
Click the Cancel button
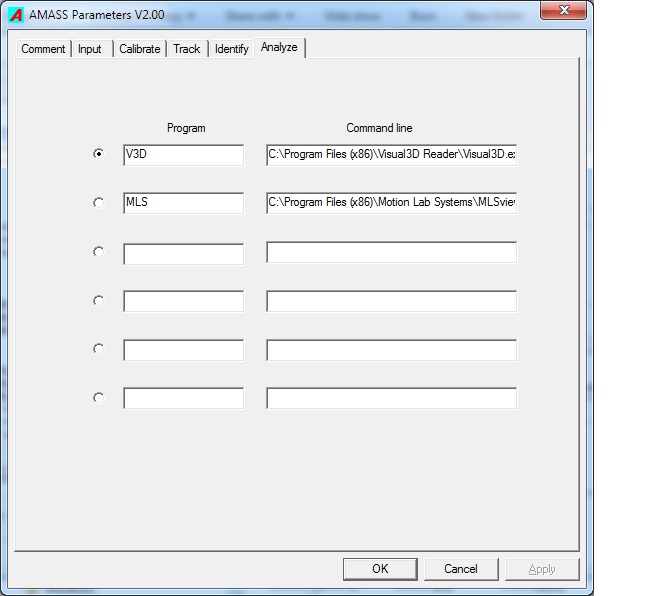460,569
